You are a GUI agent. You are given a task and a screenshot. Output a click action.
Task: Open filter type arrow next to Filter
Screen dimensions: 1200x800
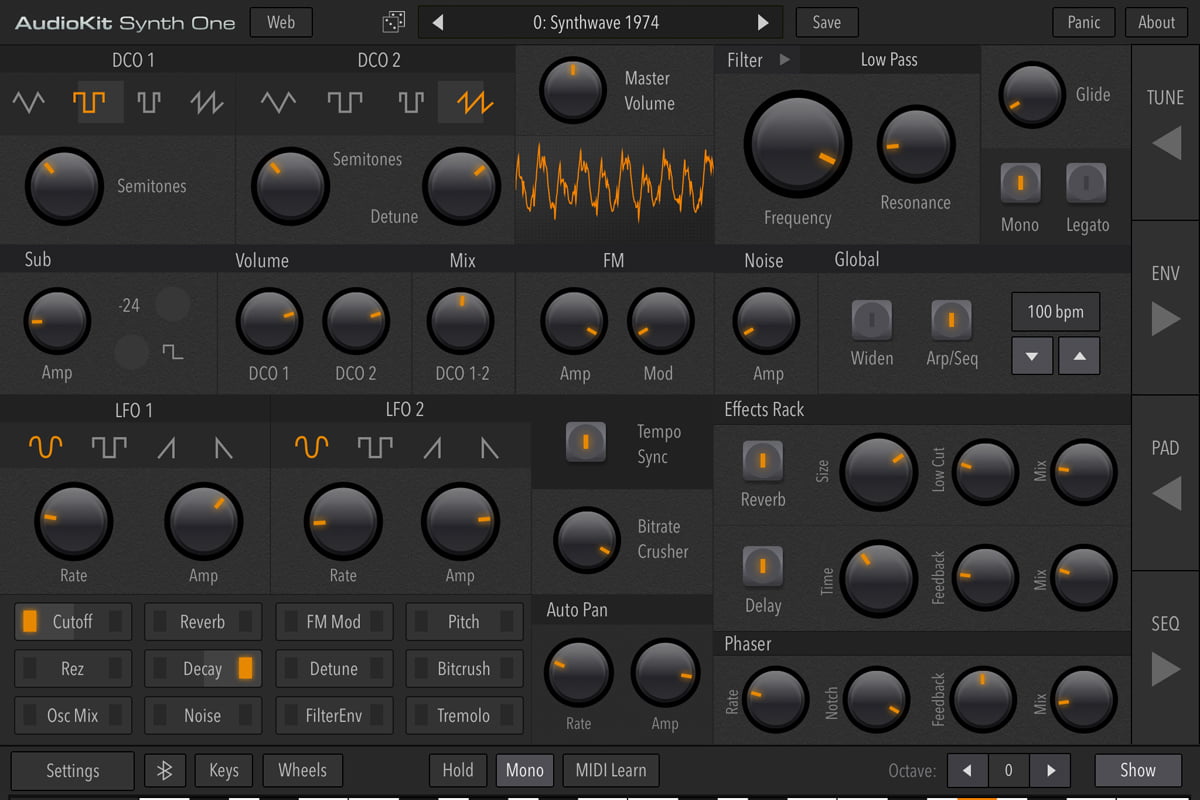[785, 60]
